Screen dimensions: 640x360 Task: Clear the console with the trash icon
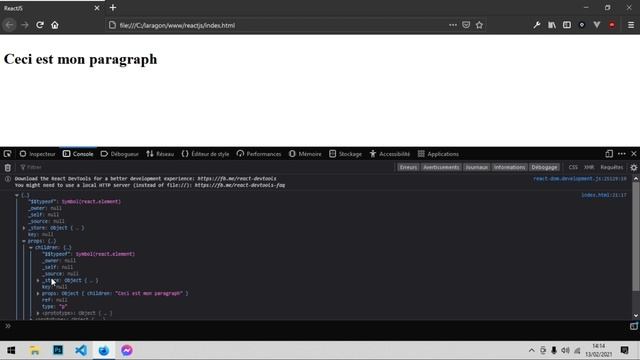(7, 167)
